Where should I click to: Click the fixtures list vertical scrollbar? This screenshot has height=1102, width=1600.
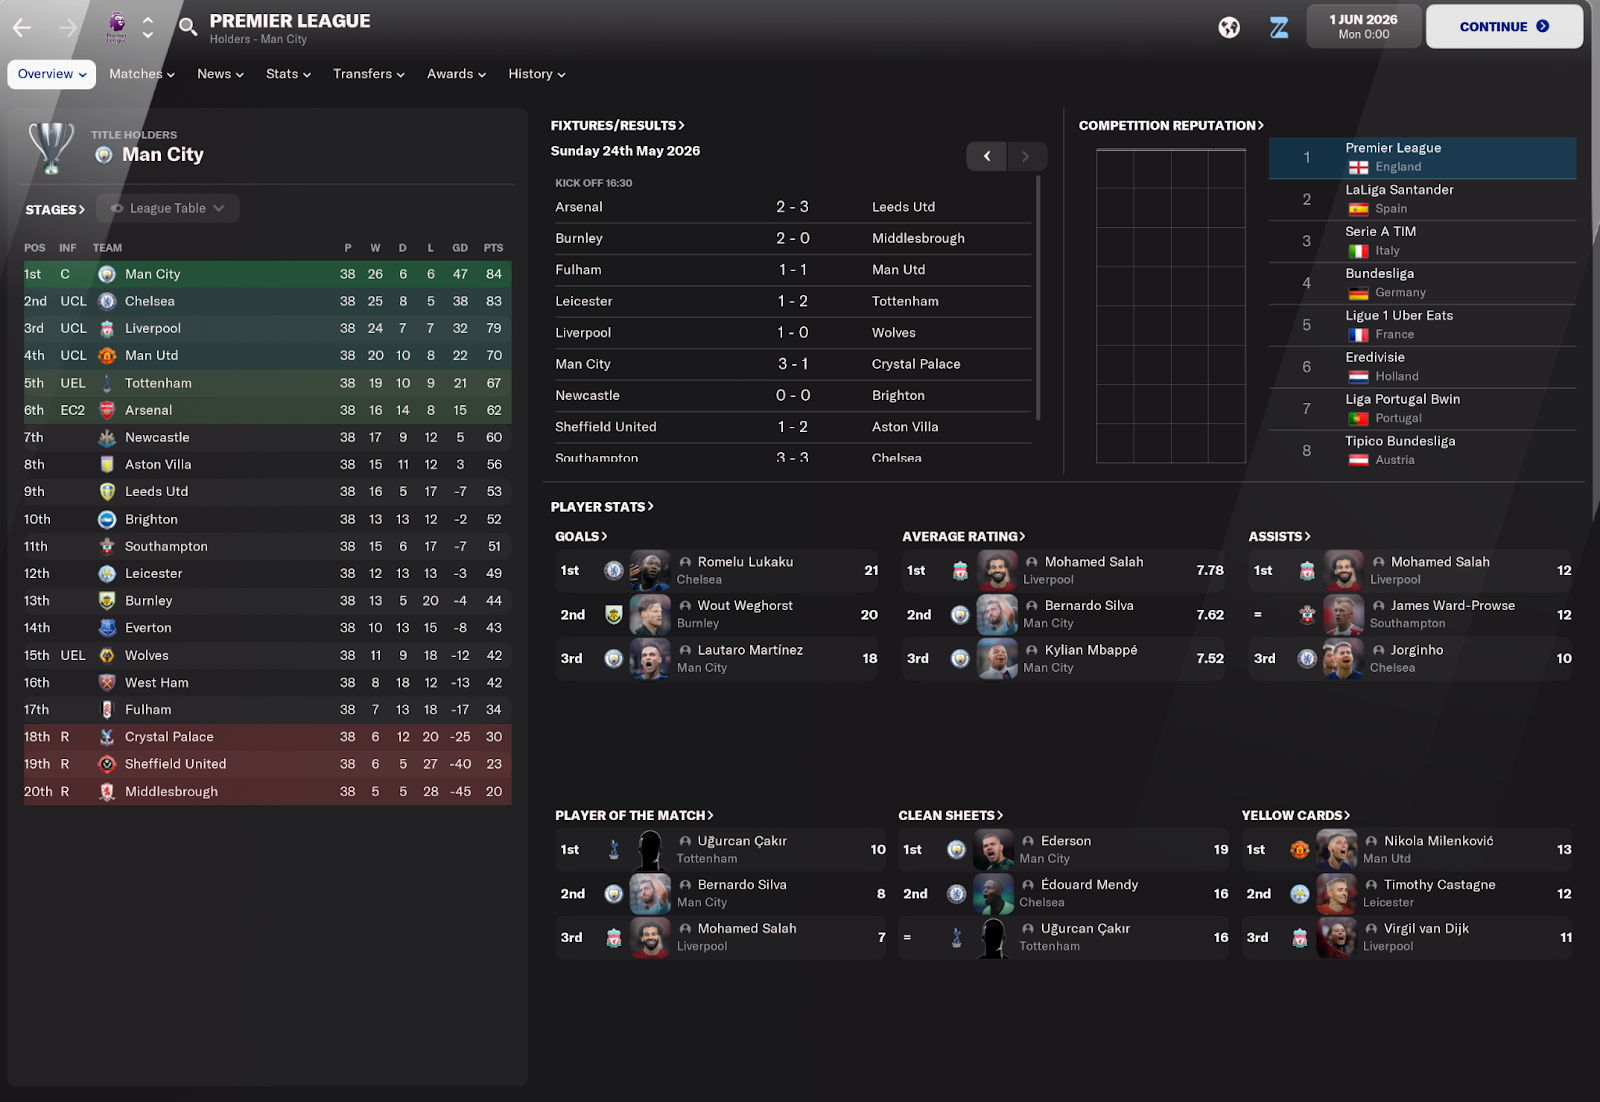pyautogui.click(x=1039, y=298)
